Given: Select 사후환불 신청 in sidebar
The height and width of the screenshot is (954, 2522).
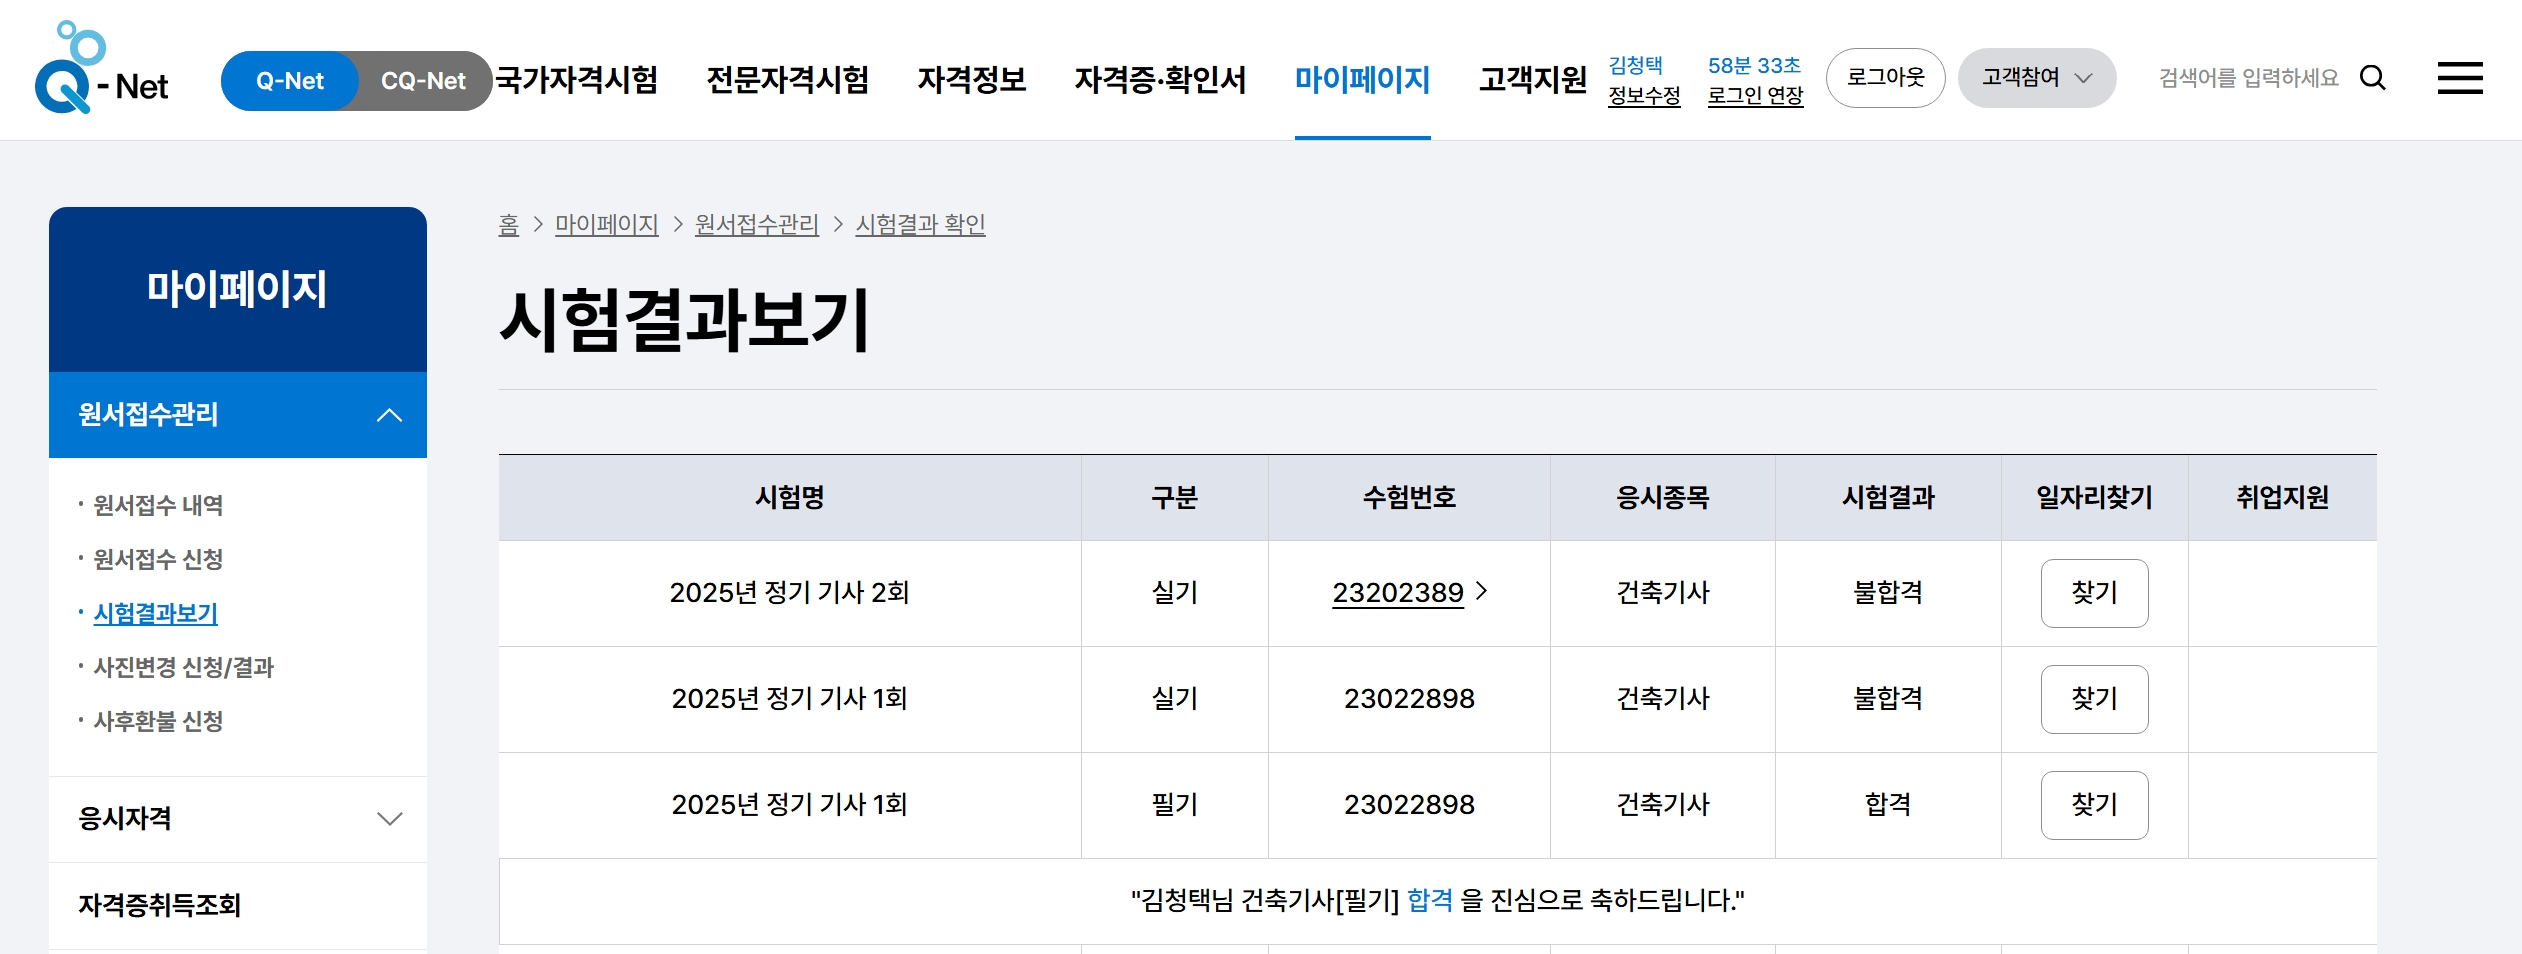Looking at the screenshot, I should tap(158, 722).
